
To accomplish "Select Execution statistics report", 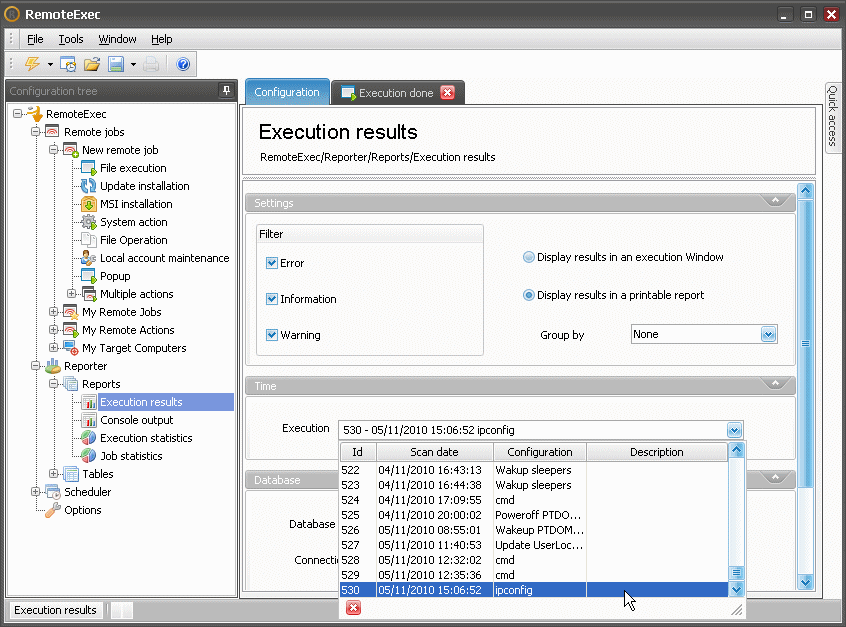I will click(146, 438).
